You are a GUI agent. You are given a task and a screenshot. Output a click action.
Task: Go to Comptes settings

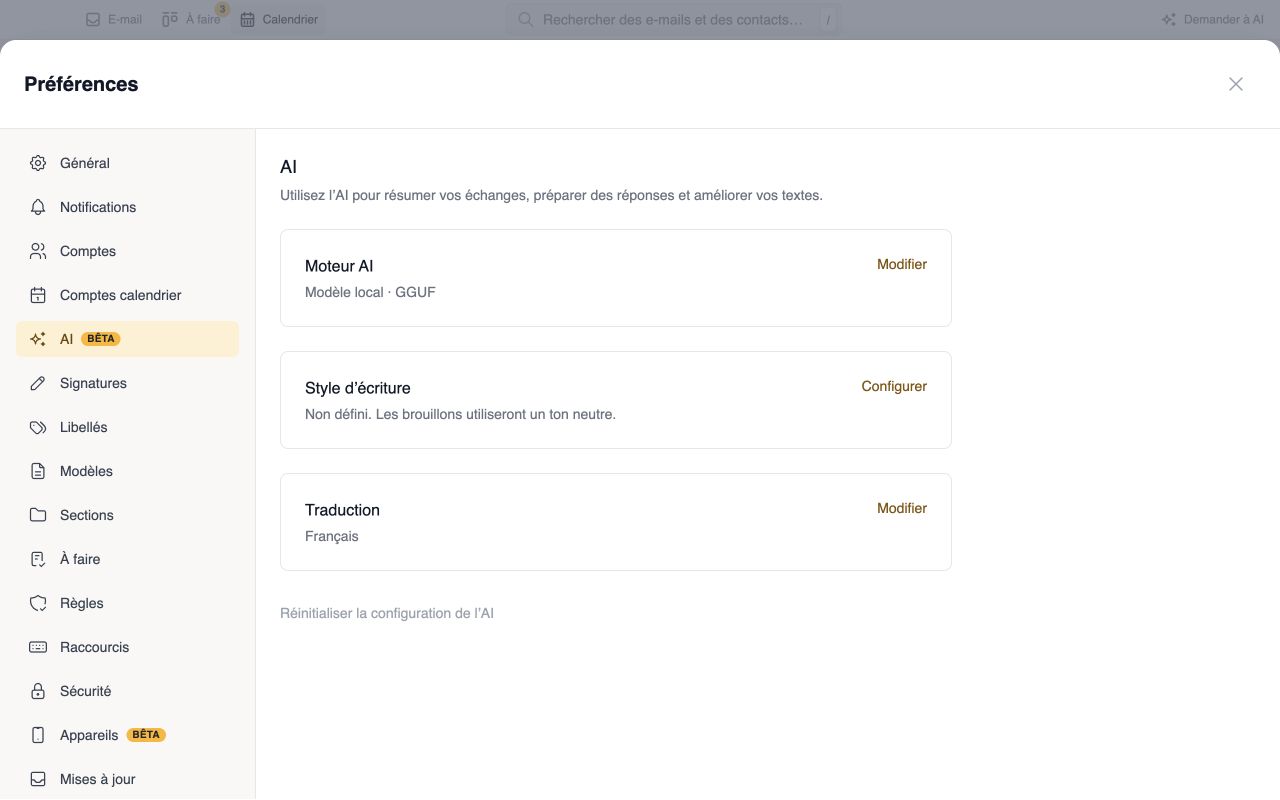click(x=127, y=251)
